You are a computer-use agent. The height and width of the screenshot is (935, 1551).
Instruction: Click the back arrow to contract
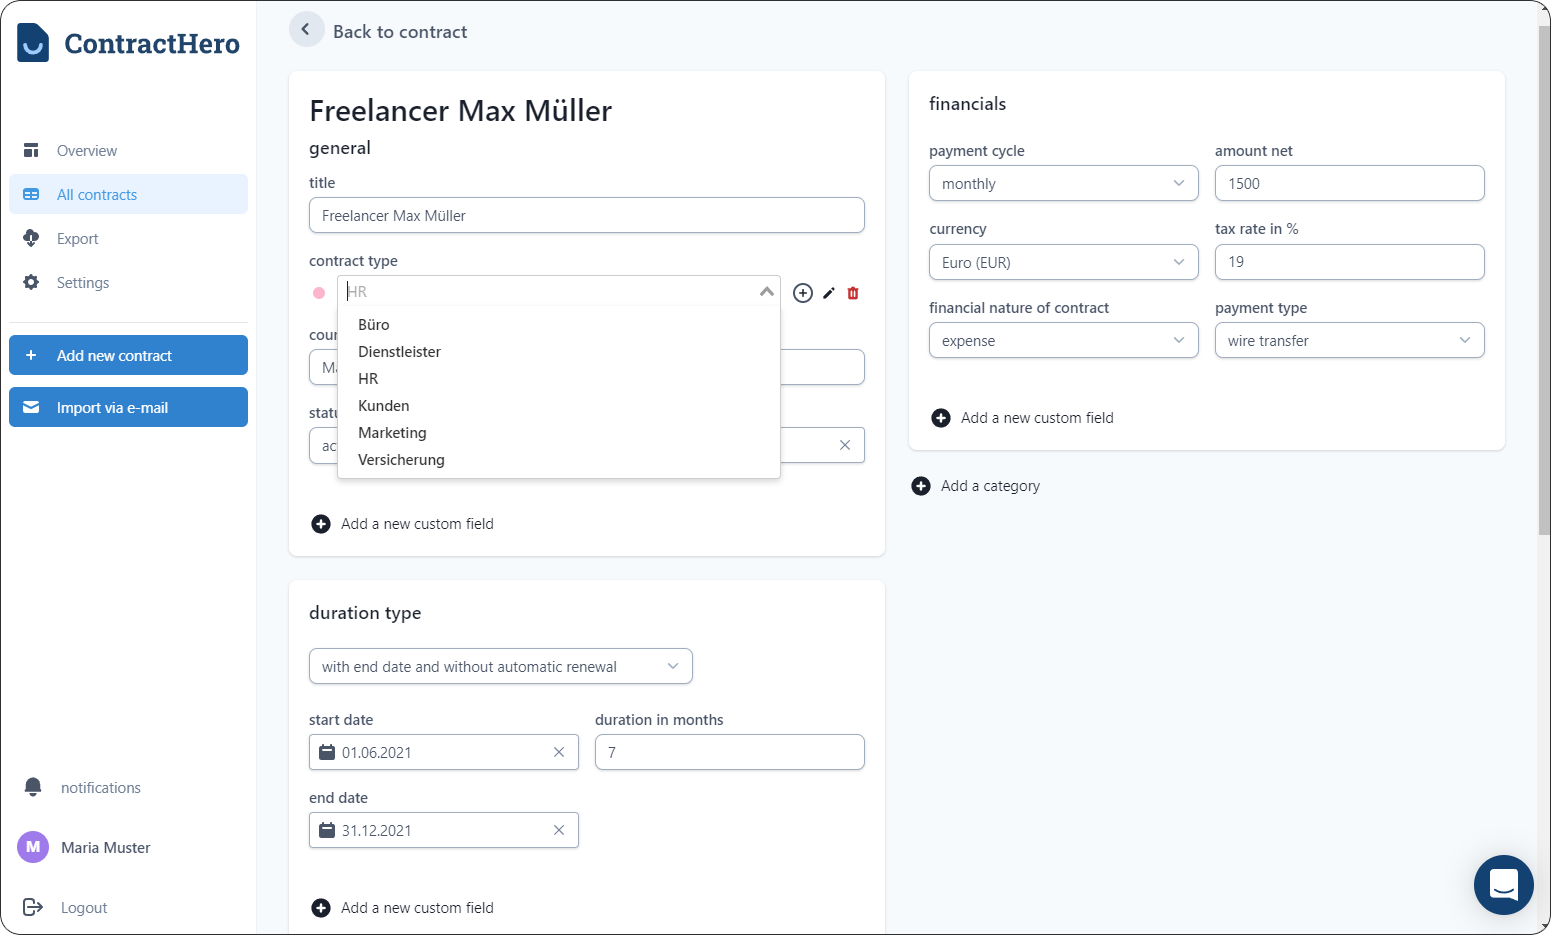(306, 30)
